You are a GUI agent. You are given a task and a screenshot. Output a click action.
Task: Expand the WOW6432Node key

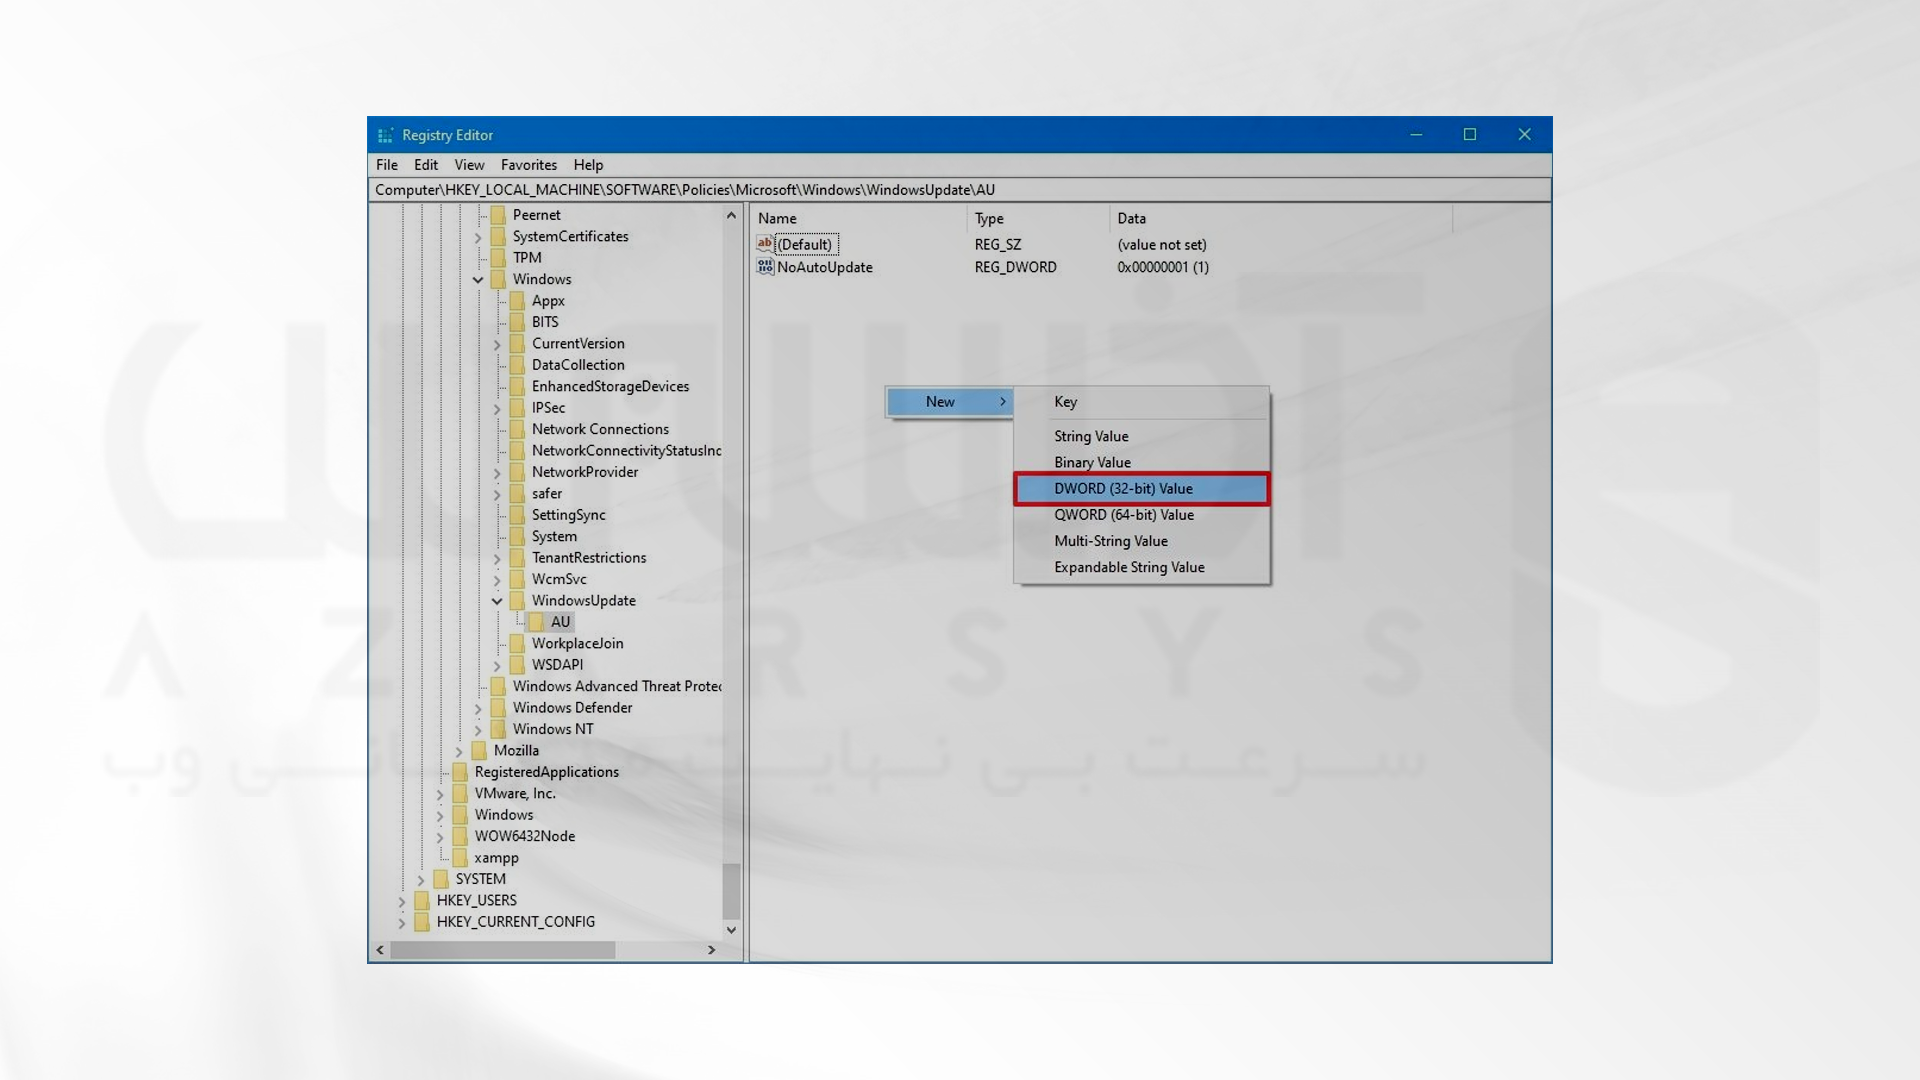click(x=440, y=837)
